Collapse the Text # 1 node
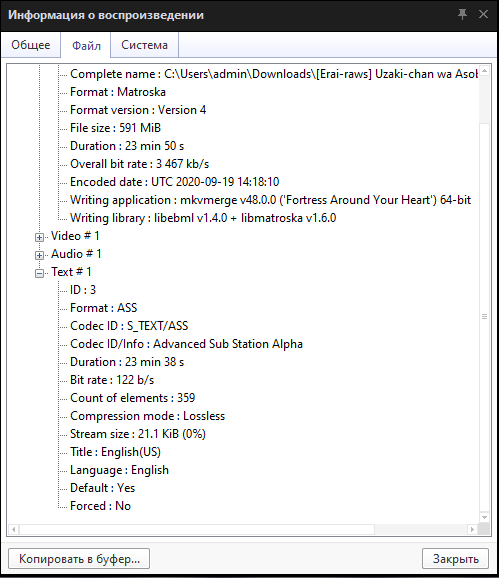 coord(39,273)
